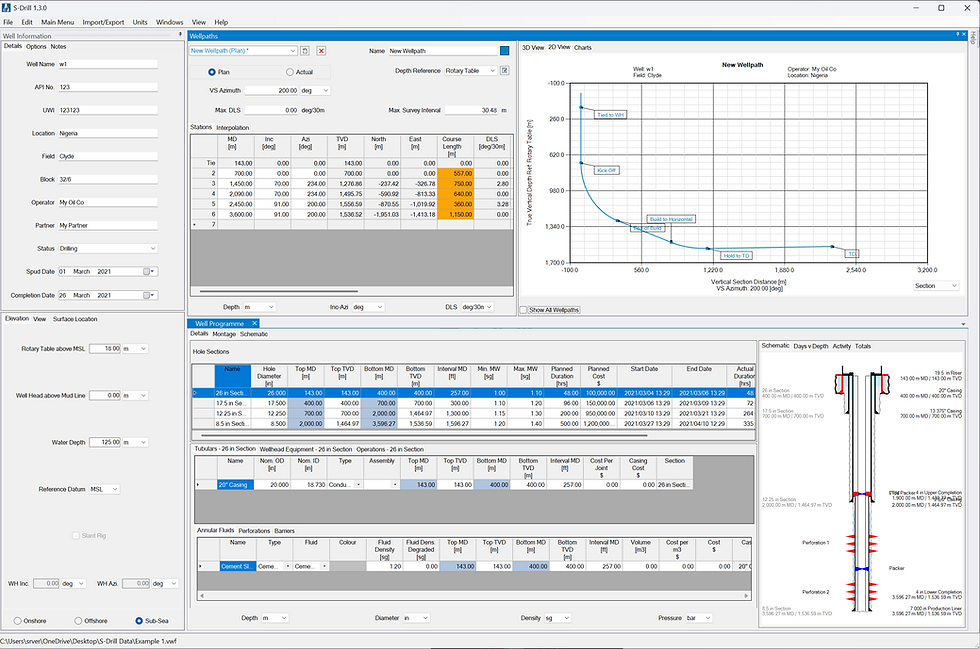Click the grey Colour cell in annular fluids
The height and width of the screenshot is (649, 980).
(x=348, y=566)
